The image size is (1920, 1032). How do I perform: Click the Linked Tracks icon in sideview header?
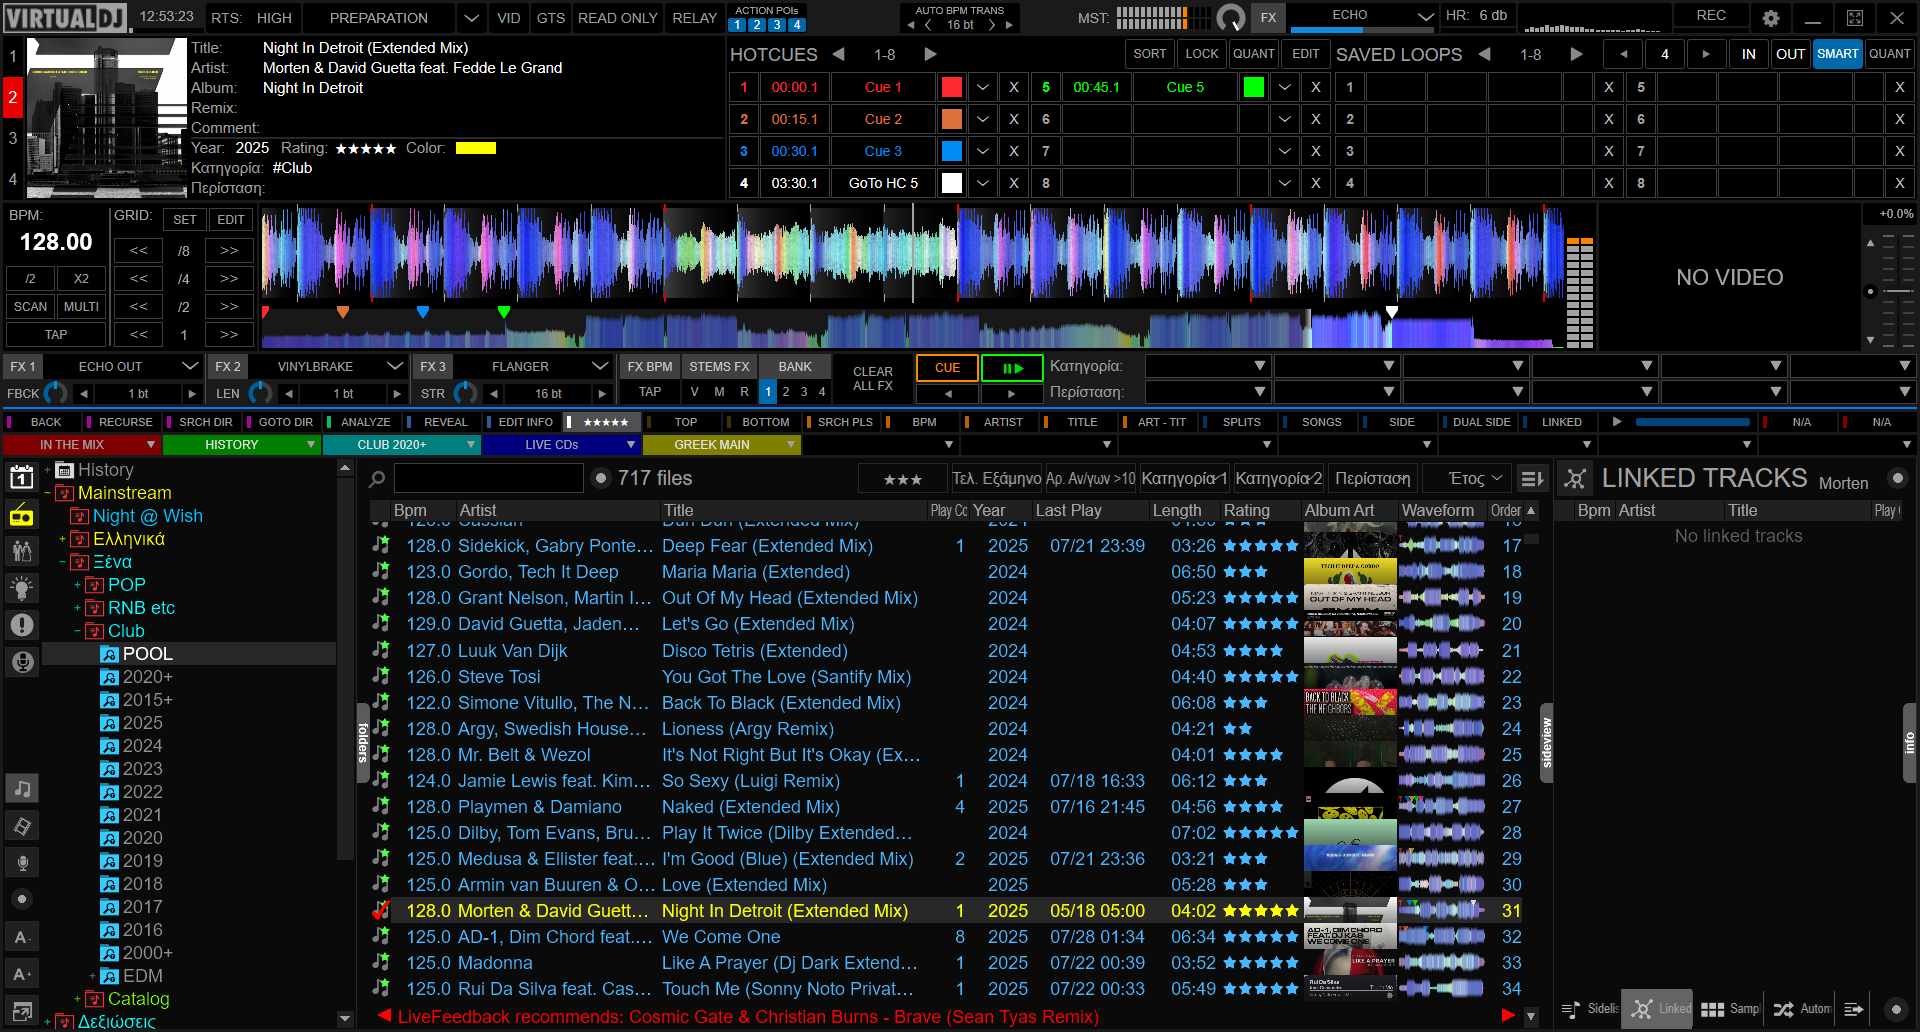point(1575,479)
